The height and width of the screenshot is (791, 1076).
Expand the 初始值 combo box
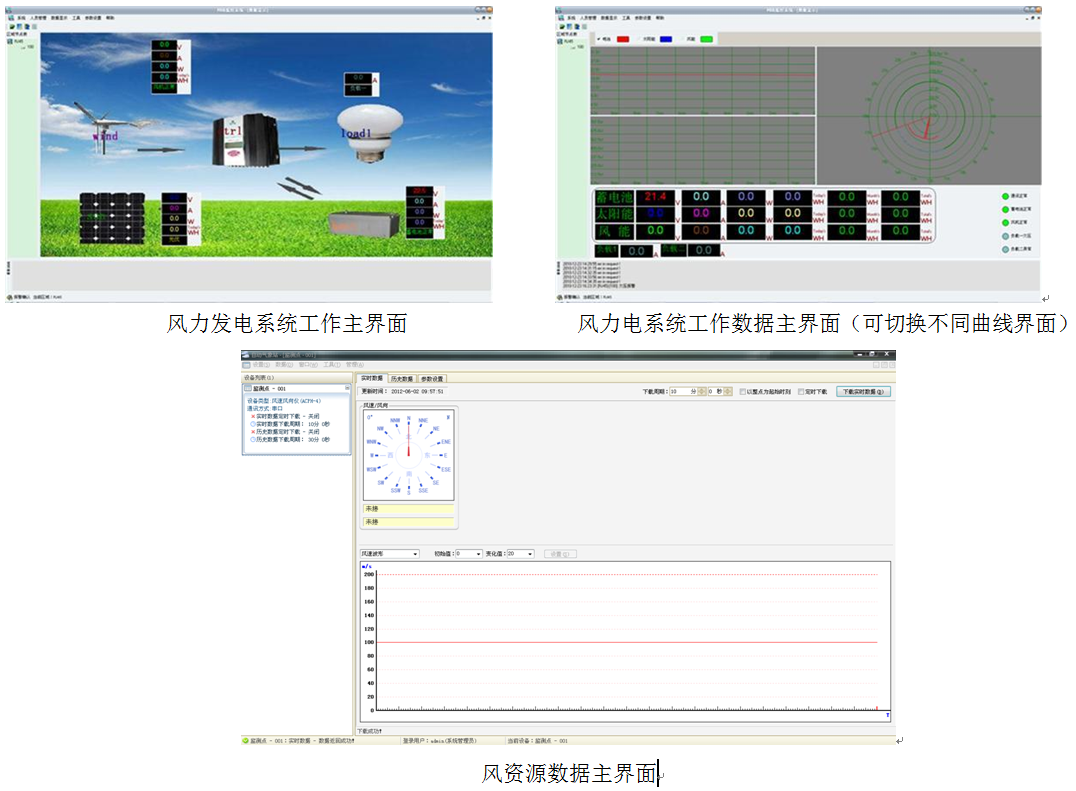[x=467, y=553]
